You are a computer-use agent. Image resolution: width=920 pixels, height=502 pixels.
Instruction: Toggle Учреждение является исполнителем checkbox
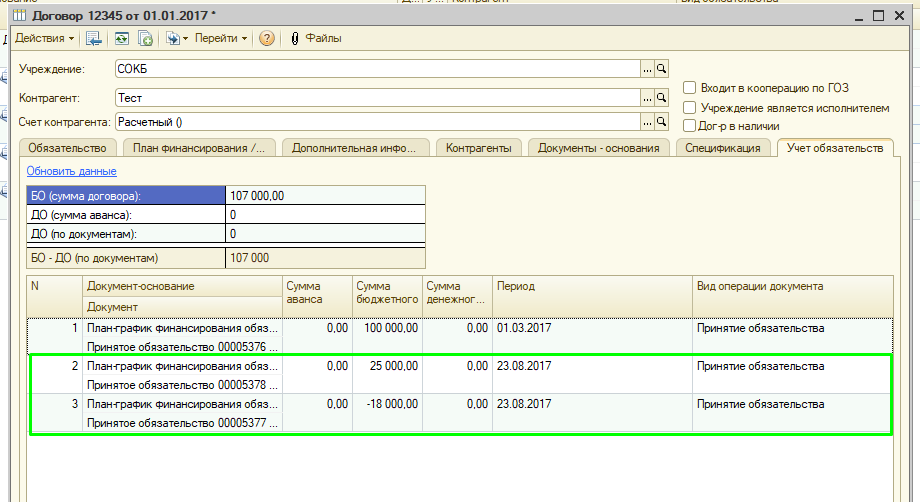(x=689, y=107)
